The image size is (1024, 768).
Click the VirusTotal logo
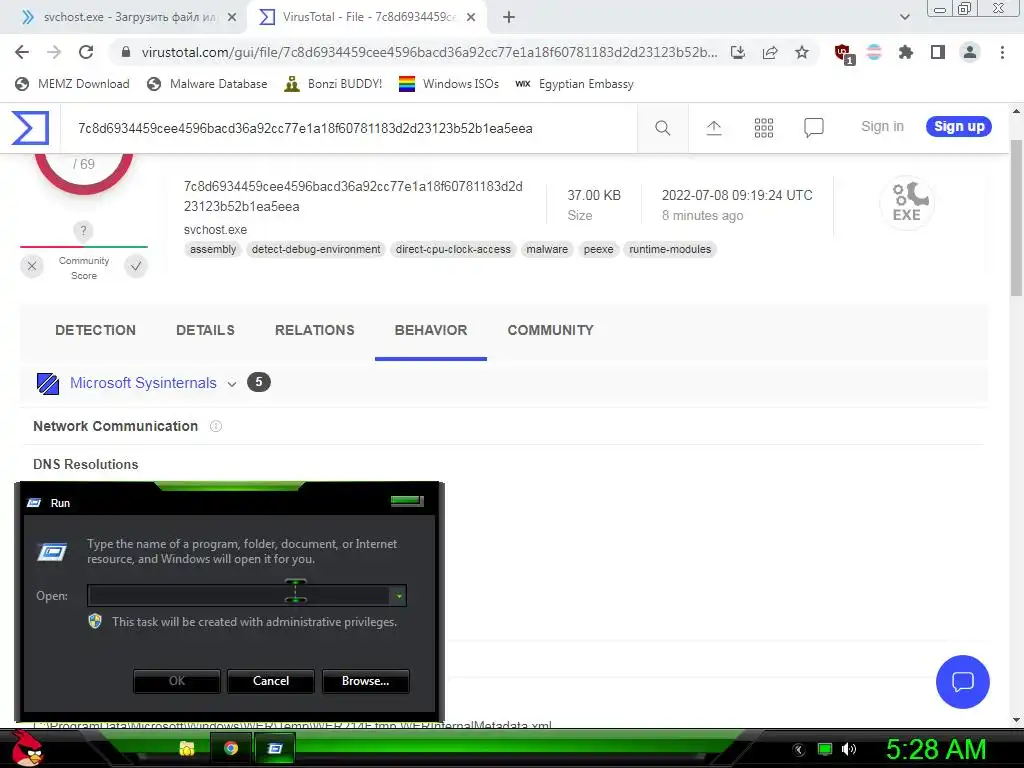(x=30, y=127)
